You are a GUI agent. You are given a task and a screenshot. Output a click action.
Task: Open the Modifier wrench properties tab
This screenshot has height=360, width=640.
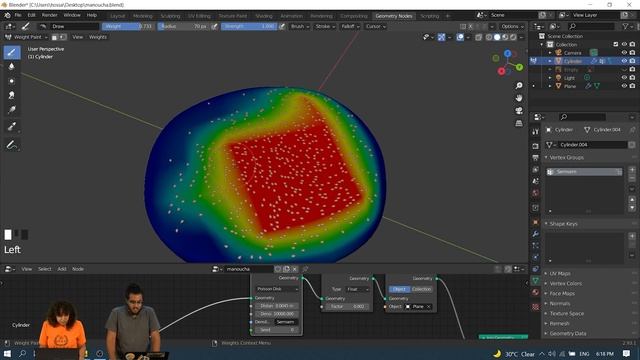[x=536, y=233]
